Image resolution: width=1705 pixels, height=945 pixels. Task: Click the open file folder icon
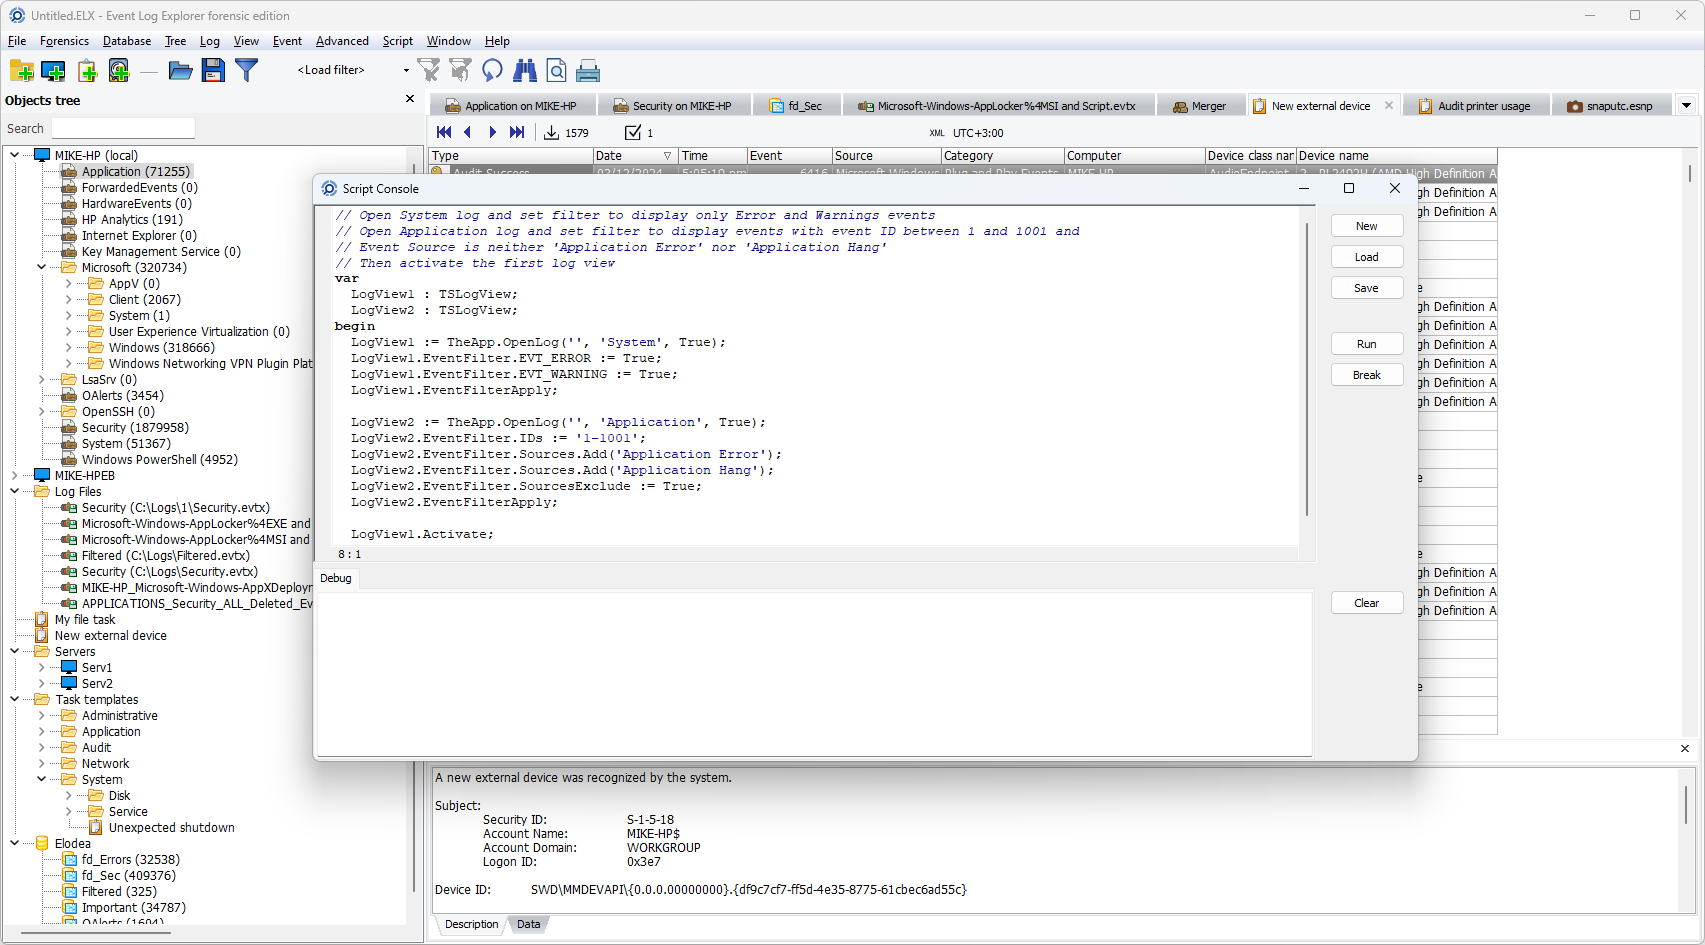click(180, 71)
